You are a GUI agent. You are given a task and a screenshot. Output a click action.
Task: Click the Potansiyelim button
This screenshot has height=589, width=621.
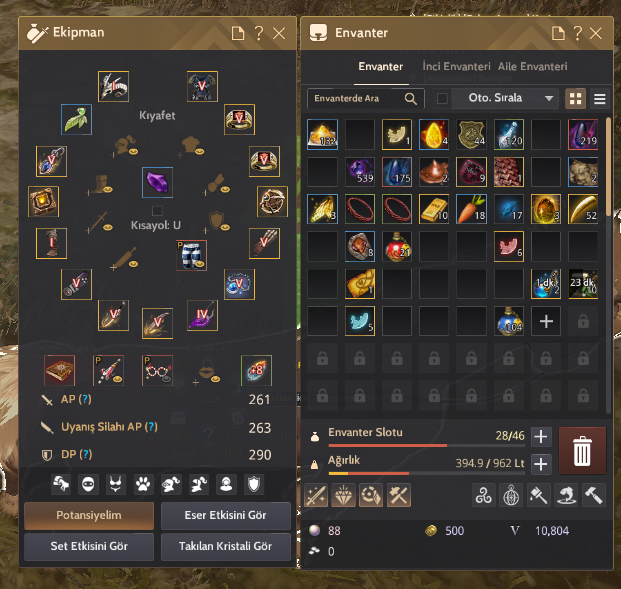click(x=89, y=515)
